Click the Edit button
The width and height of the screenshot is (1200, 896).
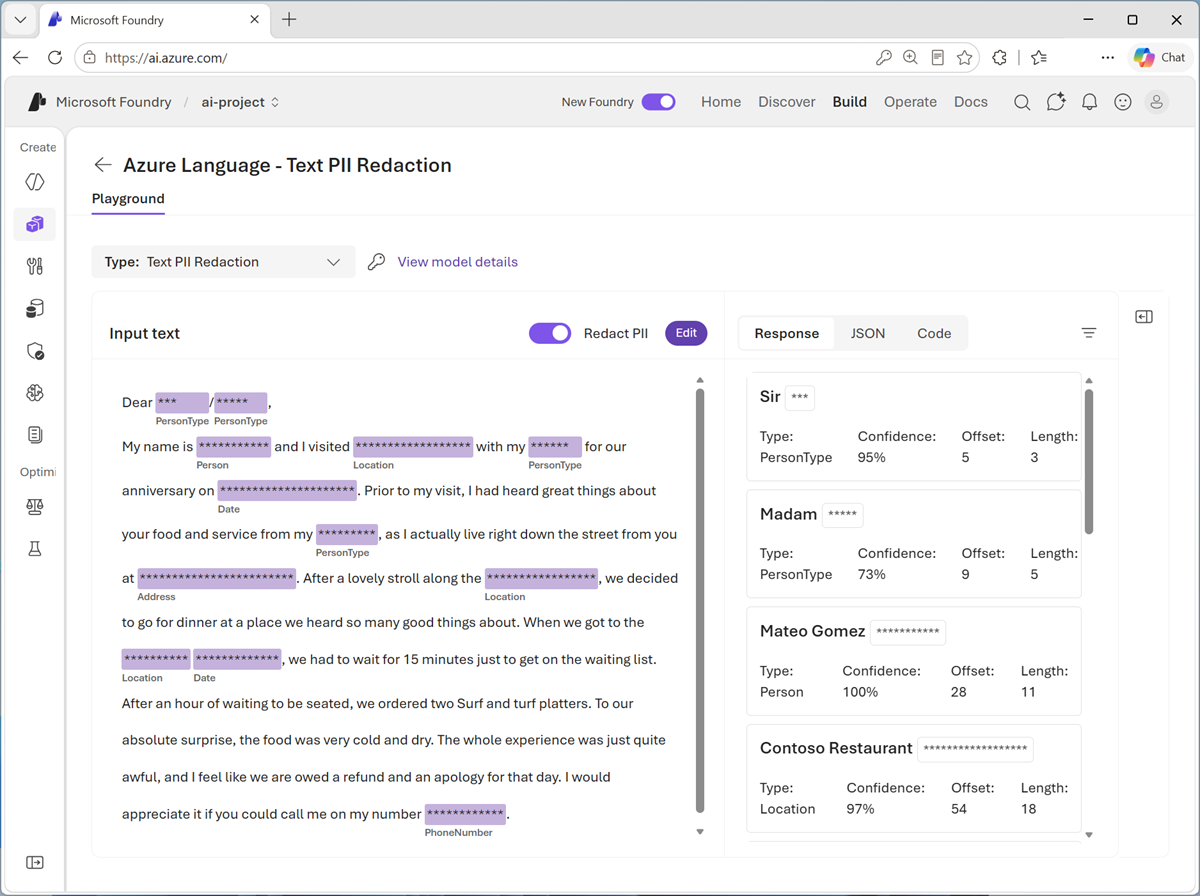pos(686,333)
